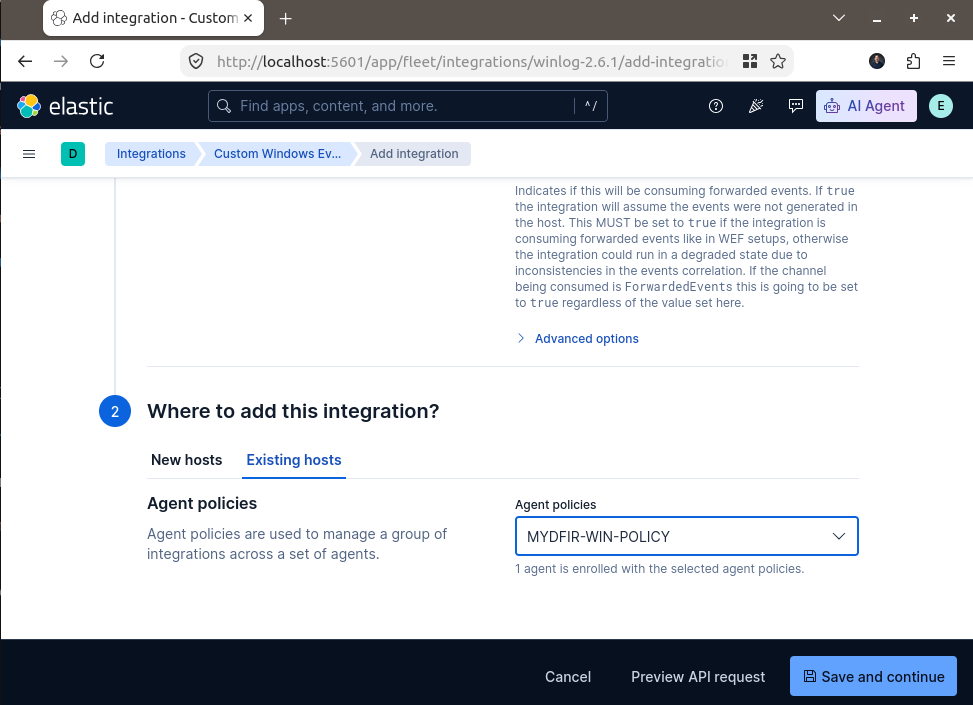The height and width of the screenshot is (705, 973).
Task: Switch to the New hosts tab
Action: tap(186, 460)
